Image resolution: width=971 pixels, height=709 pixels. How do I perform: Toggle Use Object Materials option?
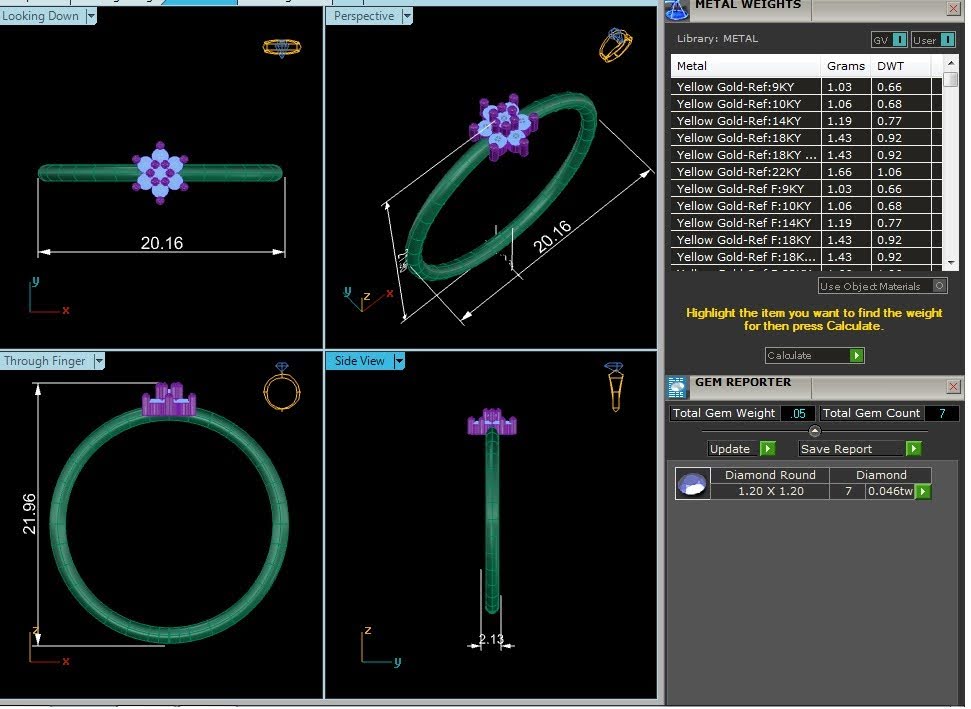(x=882, y=286)
